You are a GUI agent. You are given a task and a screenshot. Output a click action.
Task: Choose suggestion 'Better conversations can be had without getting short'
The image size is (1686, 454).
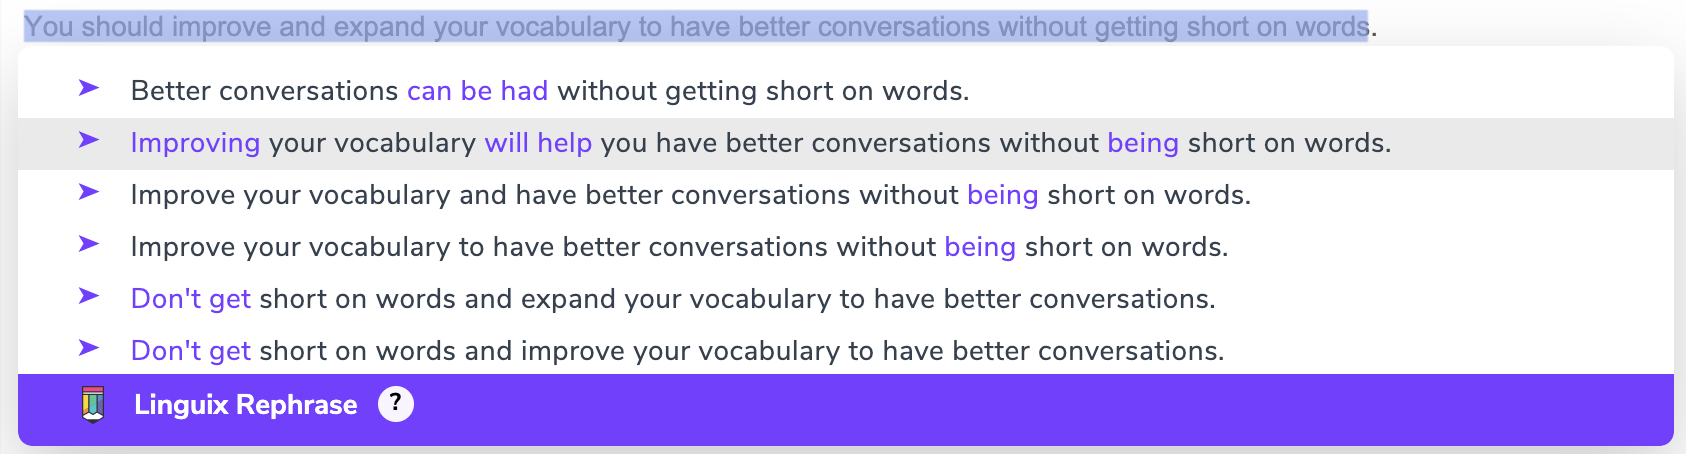click(845, 92)
